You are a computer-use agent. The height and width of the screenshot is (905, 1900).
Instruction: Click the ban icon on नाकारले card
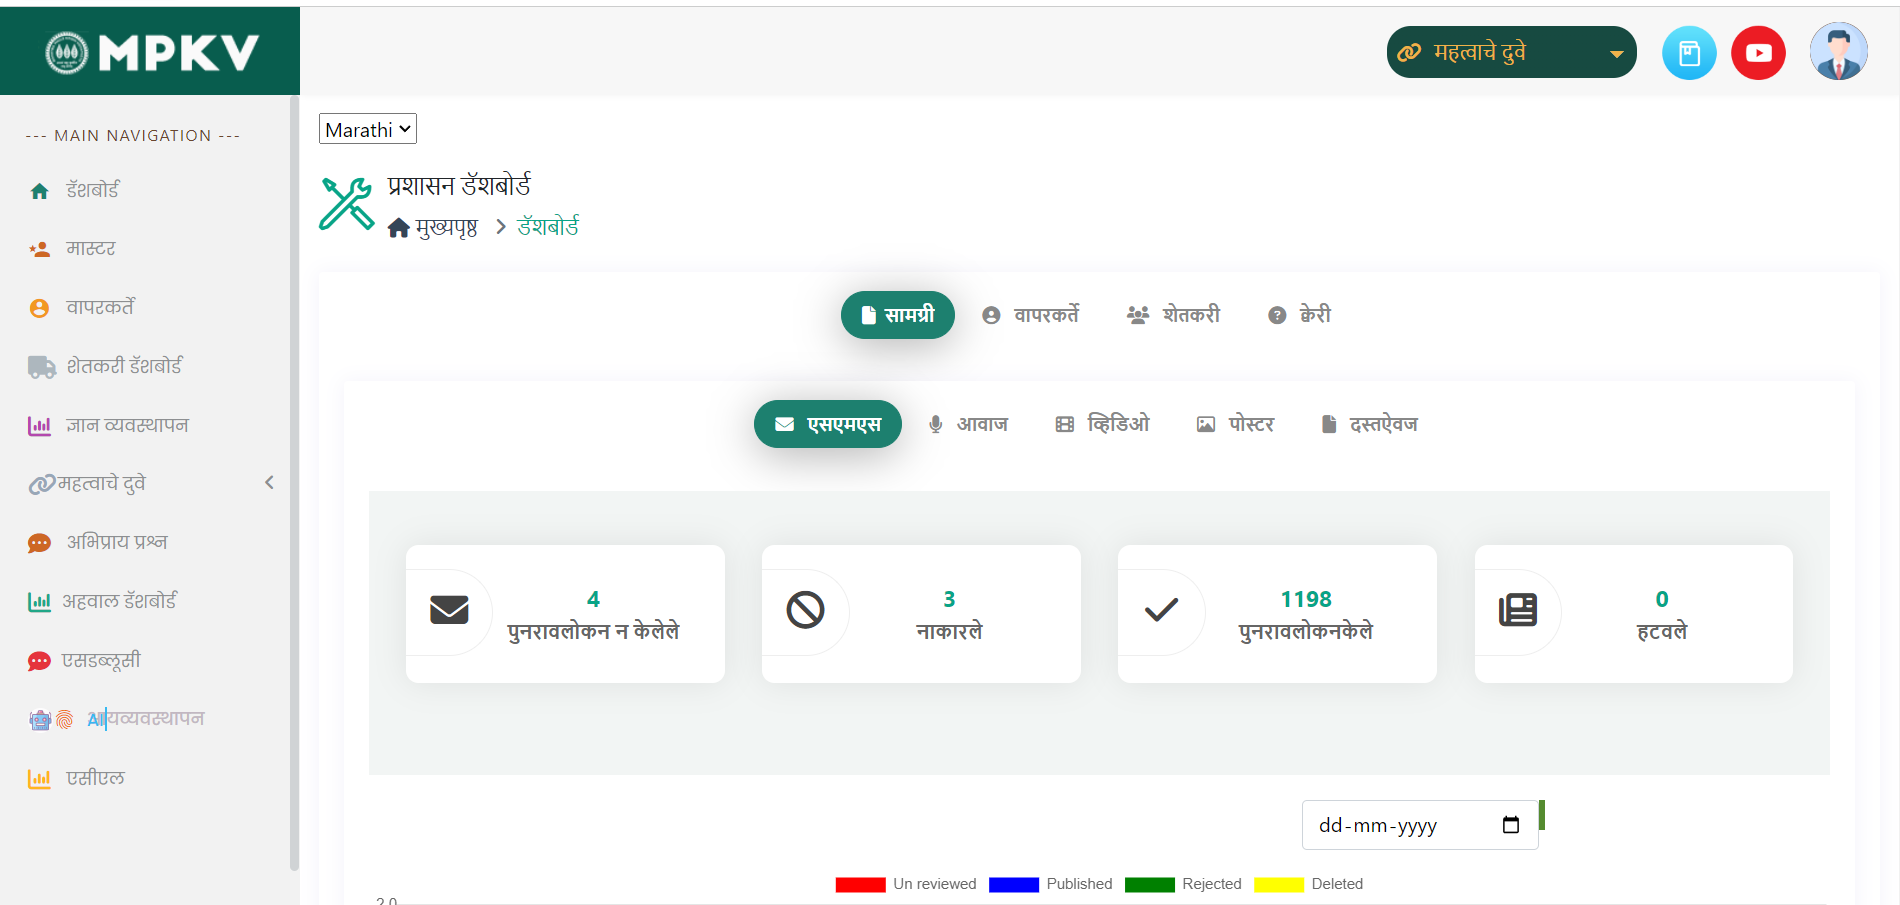click(x=805, y=609)
